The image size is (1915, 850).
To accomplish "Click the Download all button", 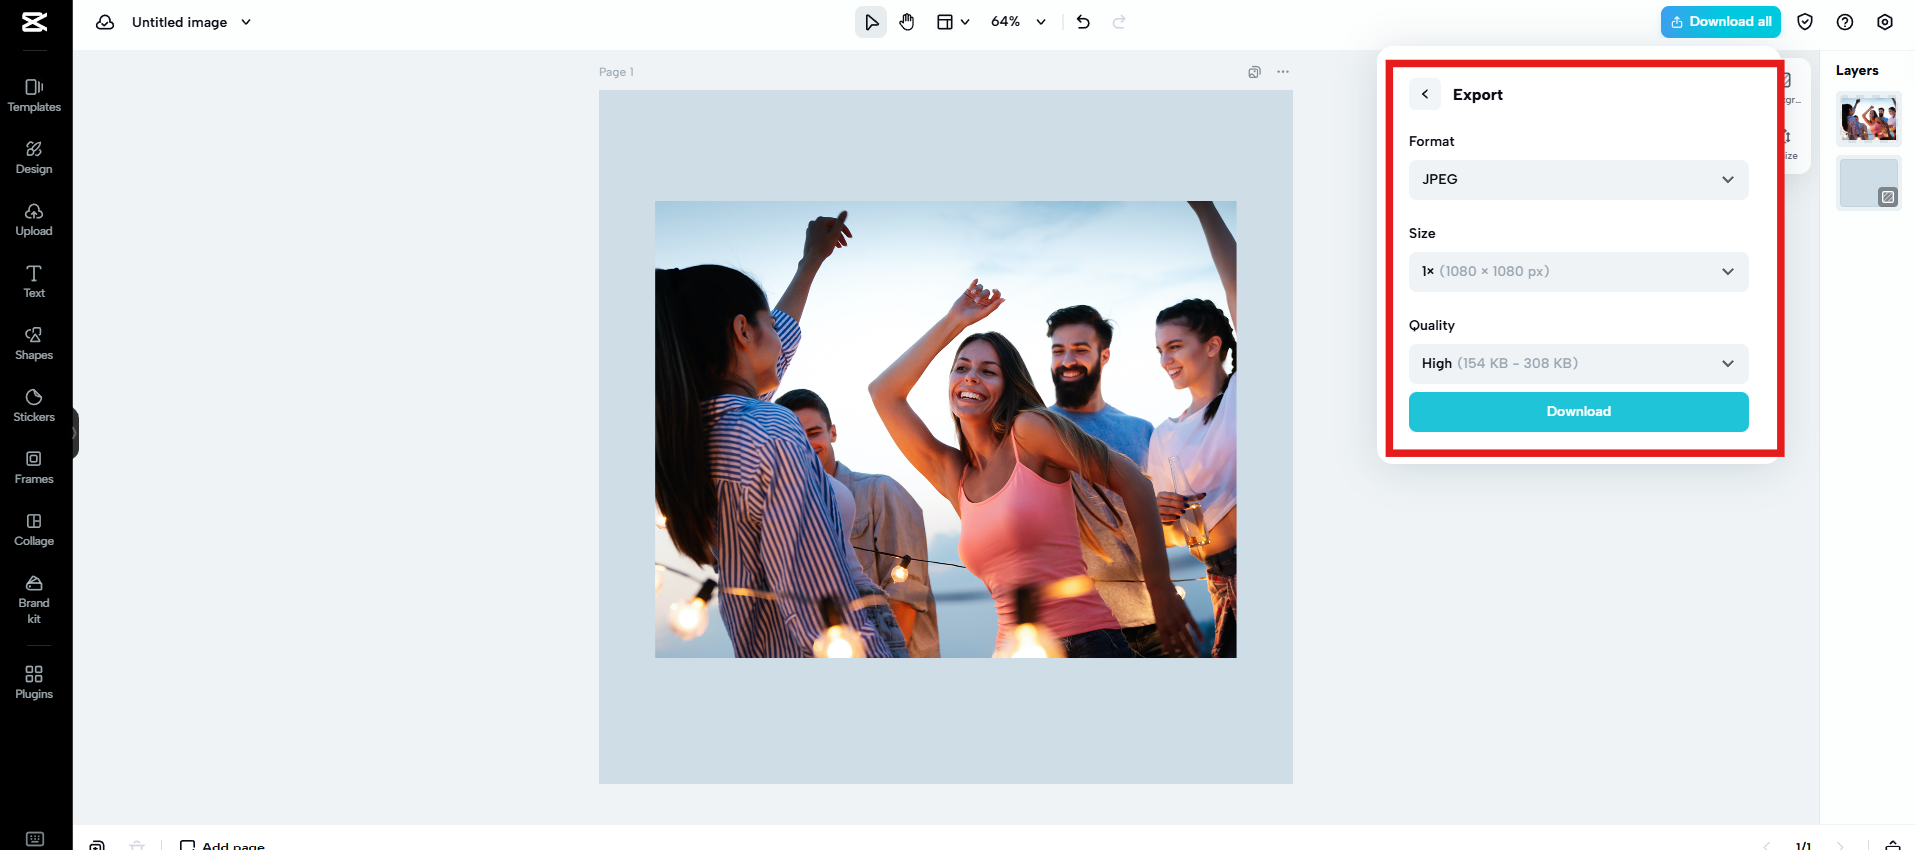I will pos(1720,22).
